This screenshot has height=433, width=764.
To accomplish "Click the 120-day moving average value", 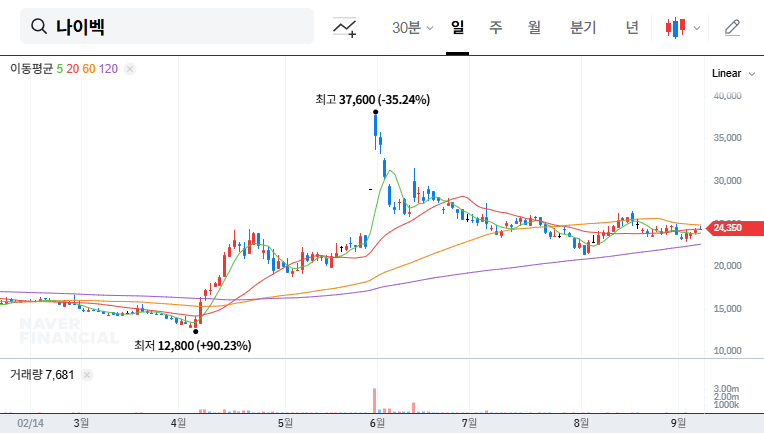I will click(108, 69).
